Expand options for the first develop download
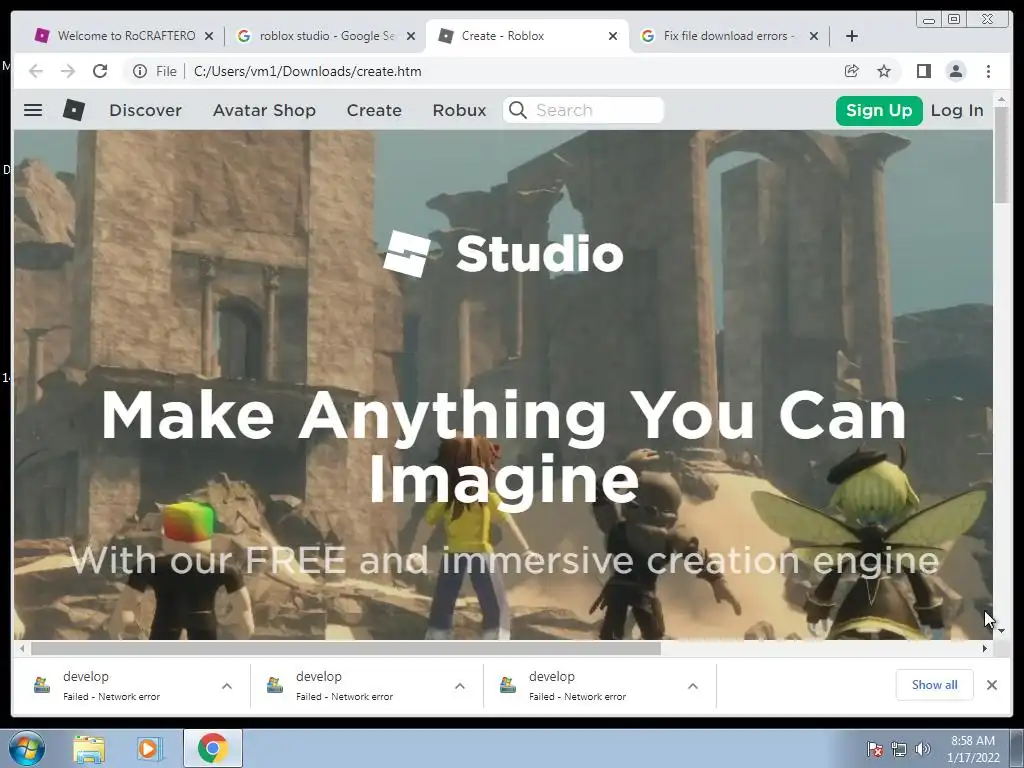Screen dimensions: 1024x768 pyautogui.click(x=227, y=686)
